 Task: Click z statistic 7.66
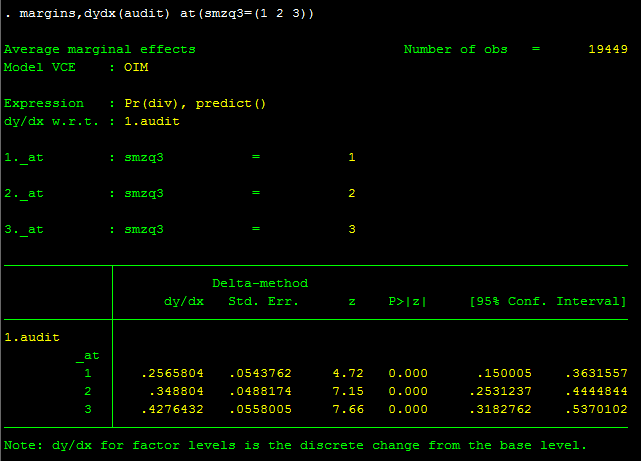tap(348, 409)
